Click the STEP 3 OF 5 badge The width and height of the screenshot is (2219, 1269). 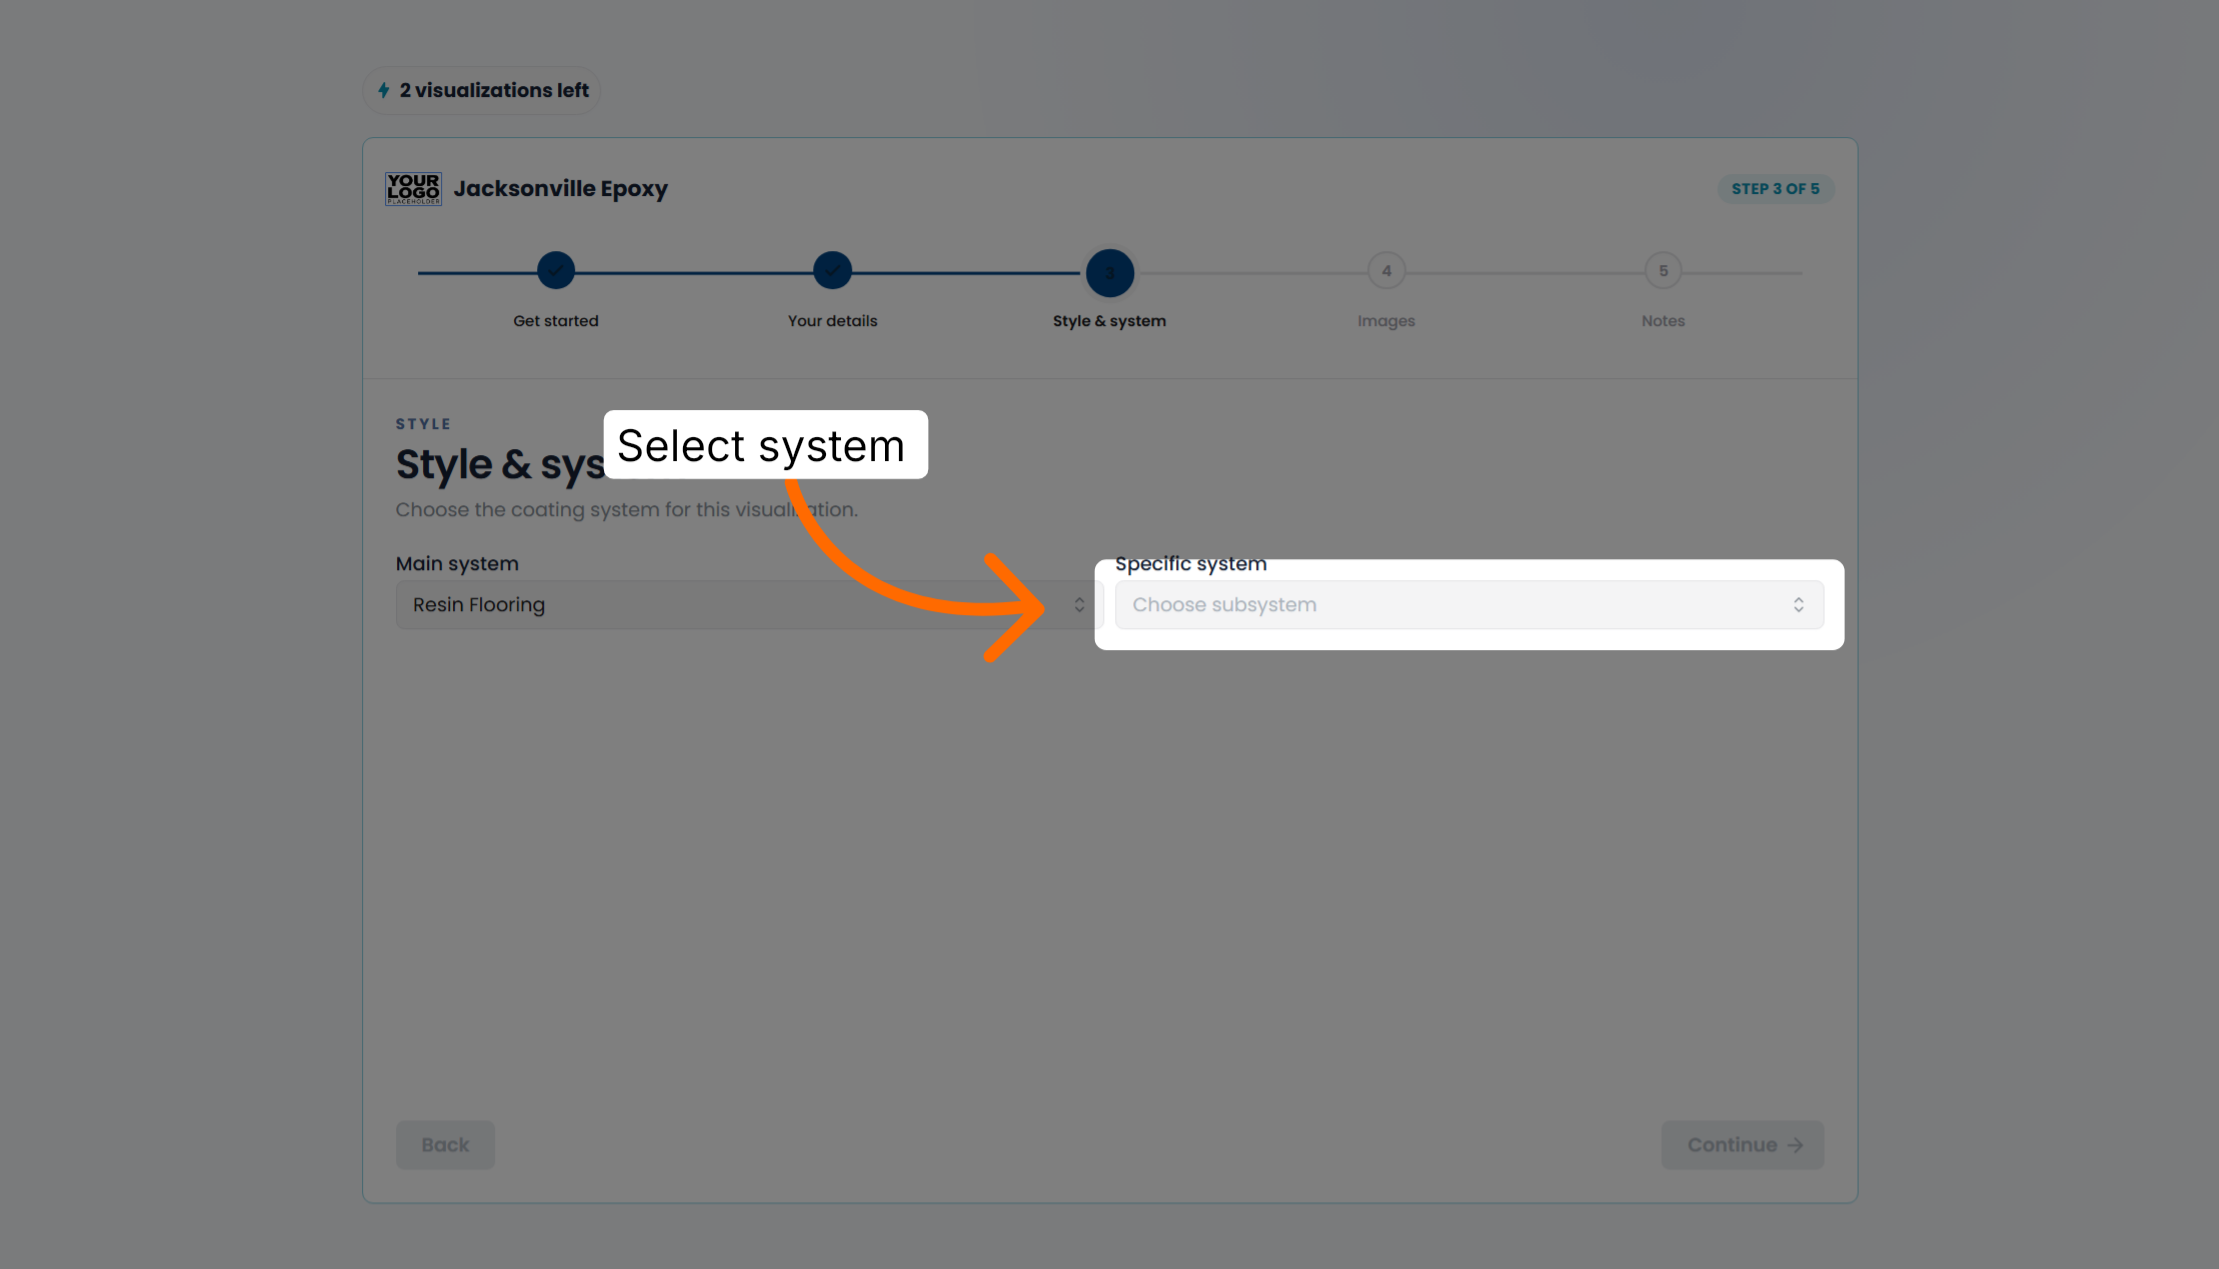(x=1775, y=188)
